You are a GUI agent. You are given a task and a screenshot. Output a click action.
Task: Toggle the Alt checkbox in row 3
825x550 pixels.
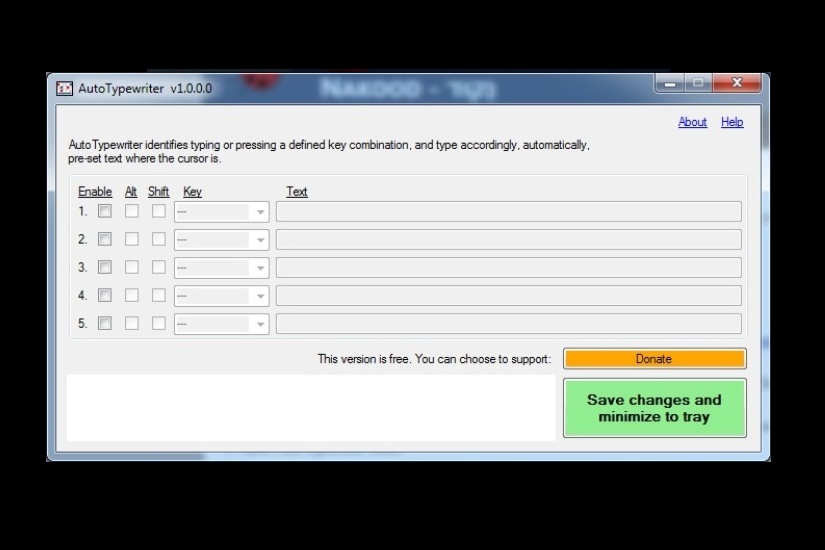point(132,267)
